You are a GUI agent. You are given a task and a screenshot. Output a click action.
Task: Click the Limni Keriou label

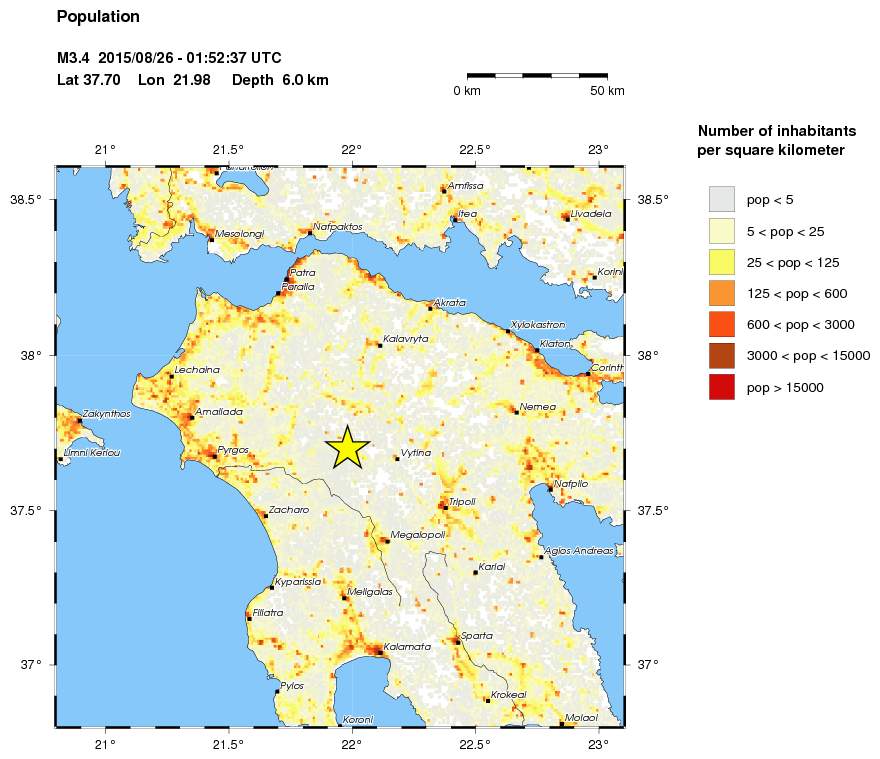[92, 452]
